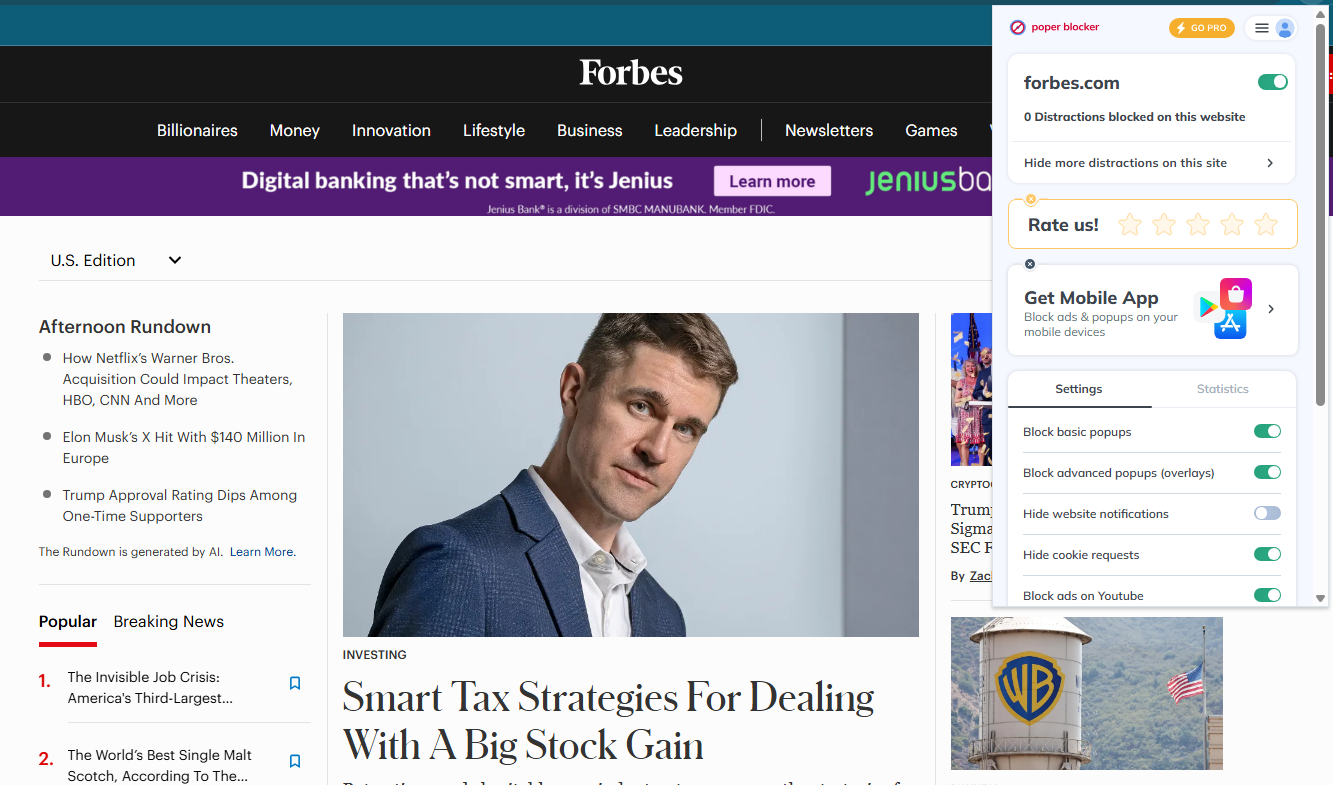The width and height of the screenshot is (1333, 785).
Task: Switch to the Statistics tab
Action: 1222,389
